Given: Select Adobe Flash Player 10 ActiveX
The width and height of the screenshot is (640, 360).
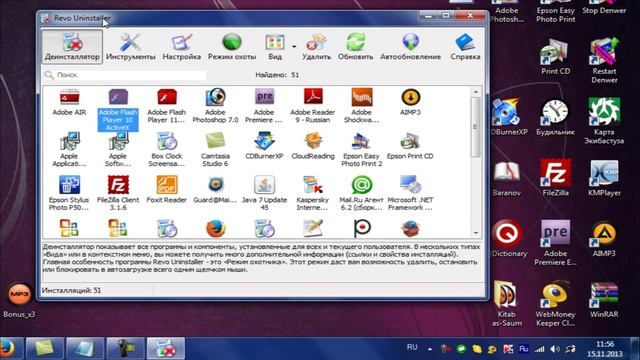Looking at the screenshot, I should click(118, 110).
